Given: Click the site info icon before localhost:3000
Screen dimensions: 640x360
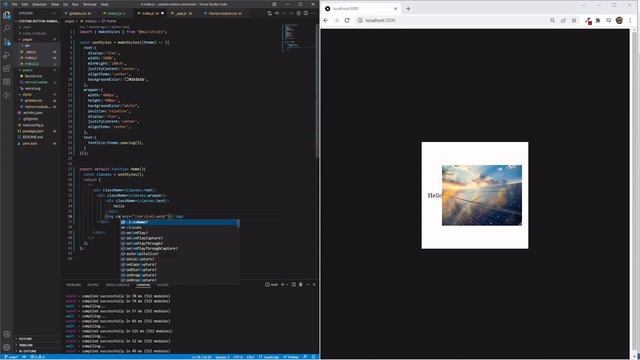Looking at the screenshot, I should click(360, 20).
